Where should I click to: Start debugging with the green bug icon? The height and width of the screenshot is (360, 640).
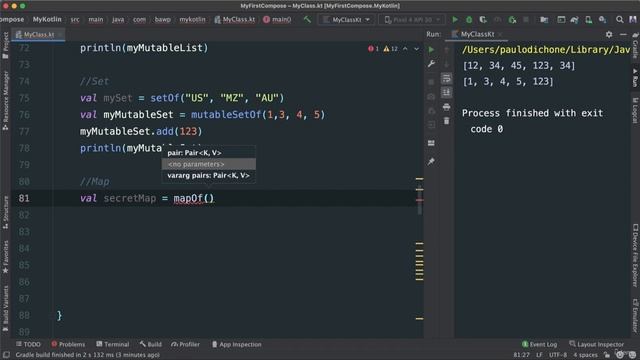[x=469, y=19]
